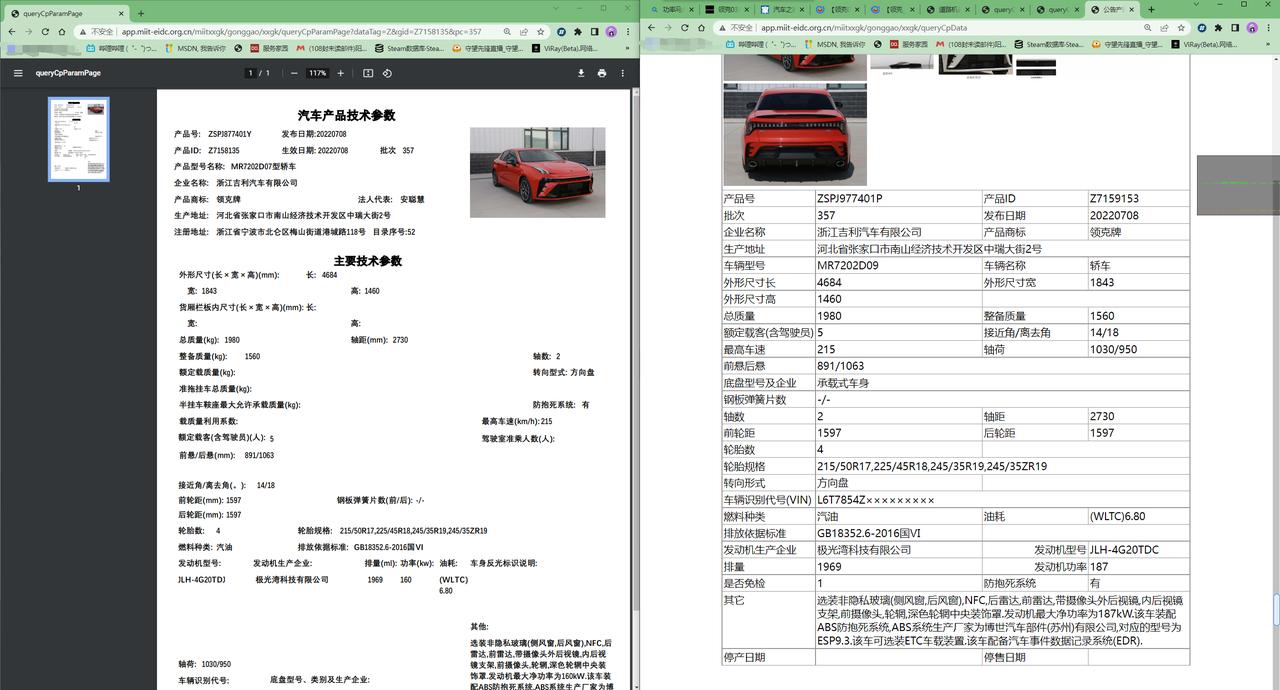
Task: Go back in the right browser window
Action: (653, 28)
